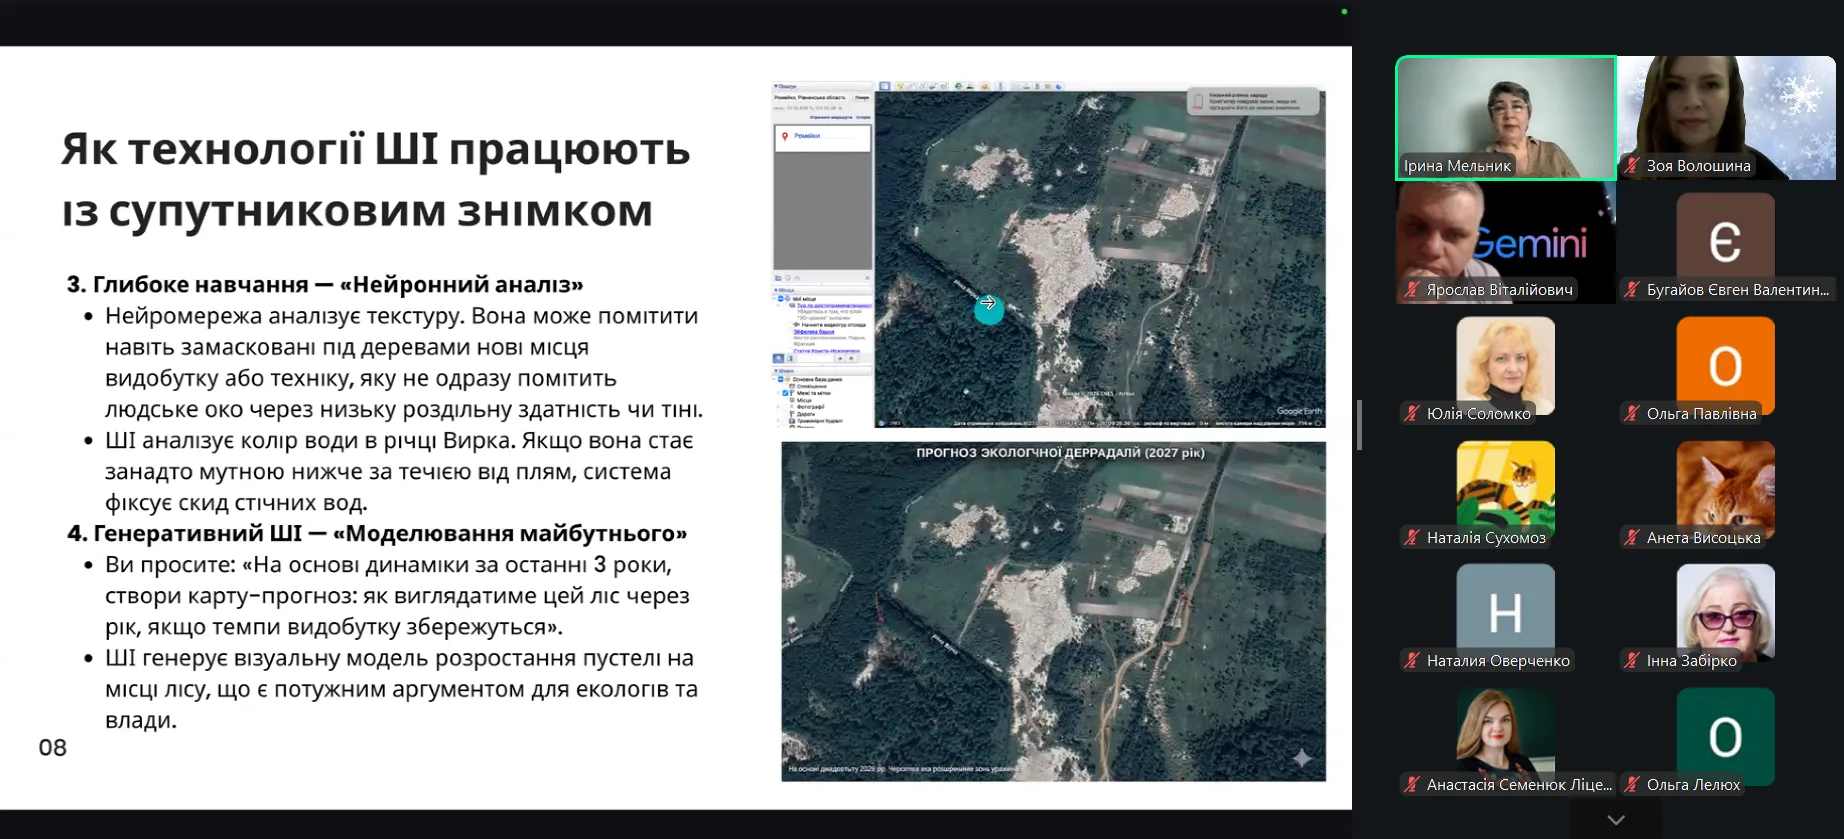Click Наталія Сухомоз's tiger illustration avatar
Viewport: 1844px width, 839px height.
1506,488
